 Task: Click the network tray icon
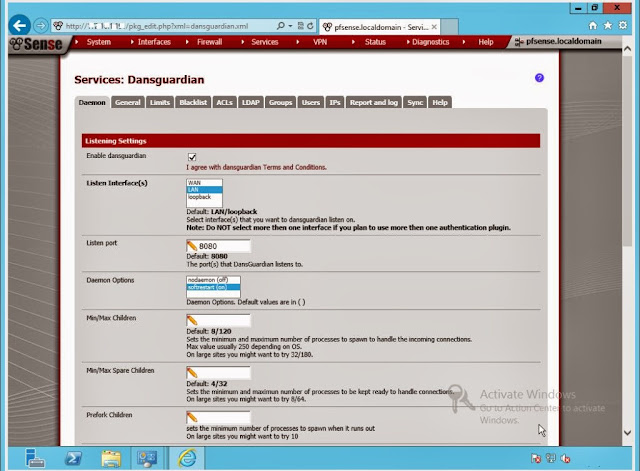[x=551, y=459]
